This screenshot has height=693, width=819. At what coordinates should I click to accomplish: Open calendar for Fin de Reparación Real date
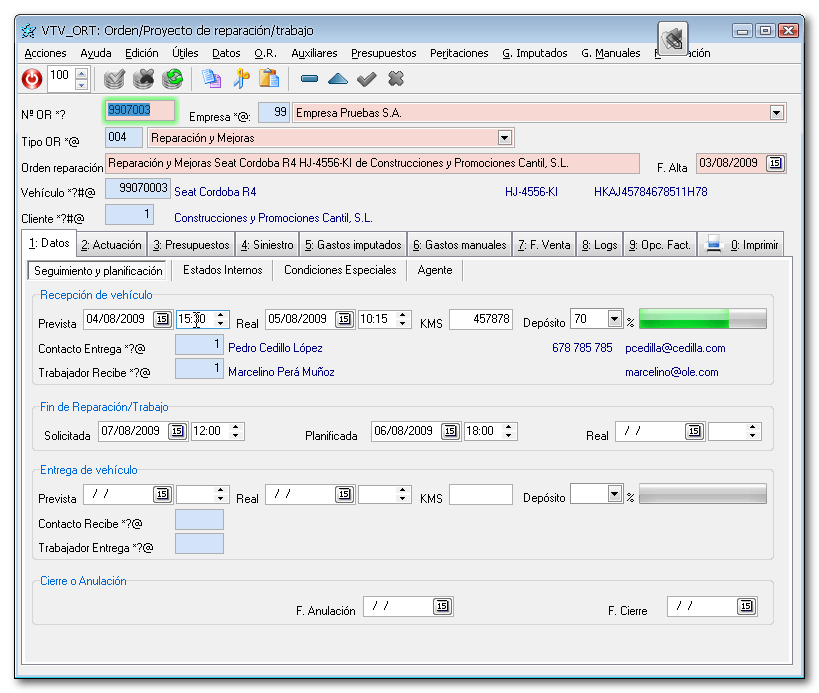[694, 431]
